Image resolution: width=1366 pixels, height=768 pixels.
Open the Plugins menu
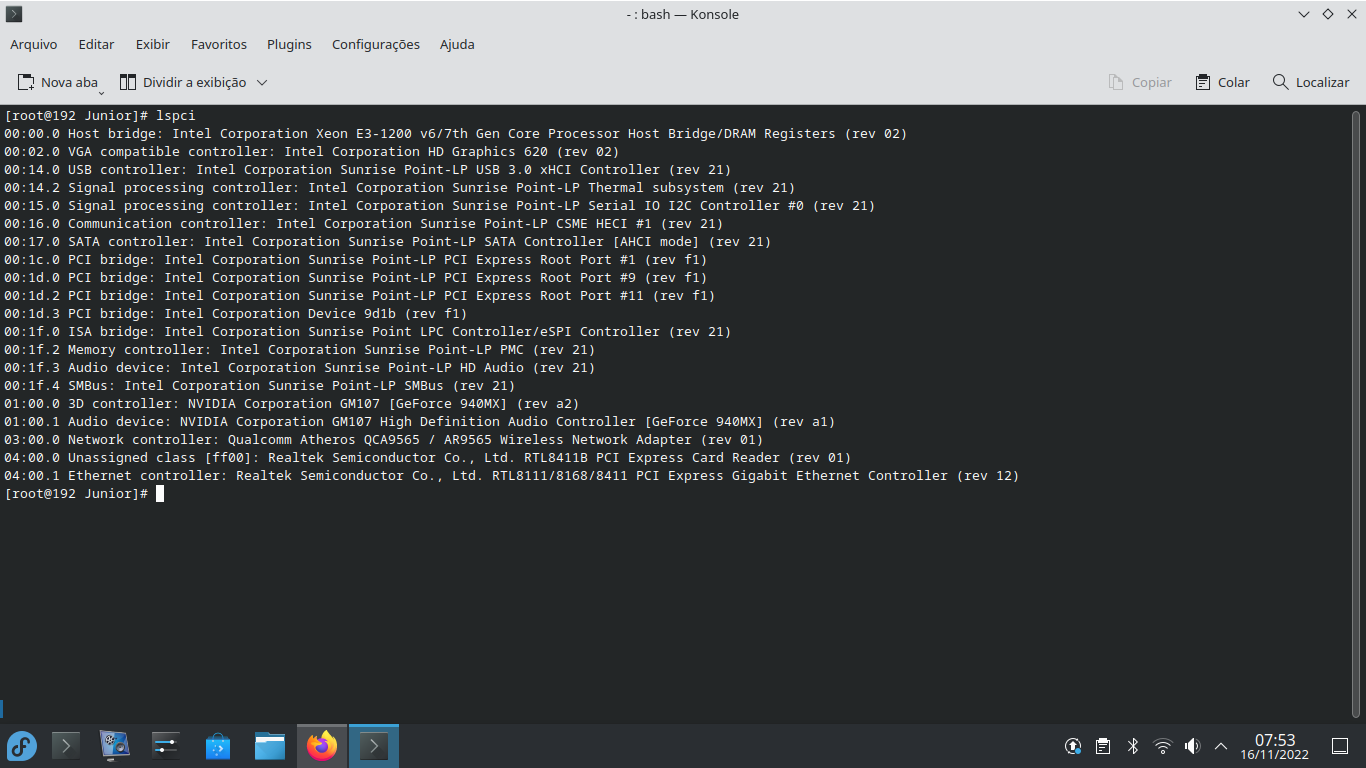pyautogui.click(x=289, y=44)
